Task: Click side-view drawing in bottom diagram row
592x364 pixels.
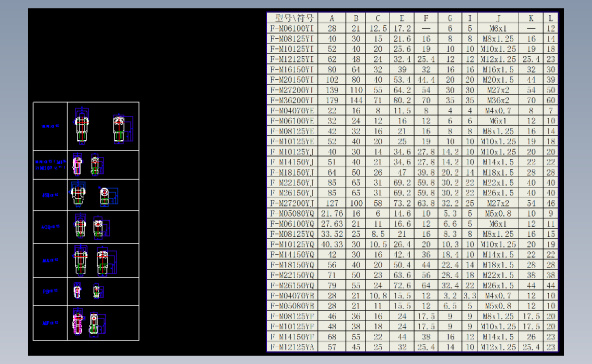Action: point(97,324)
